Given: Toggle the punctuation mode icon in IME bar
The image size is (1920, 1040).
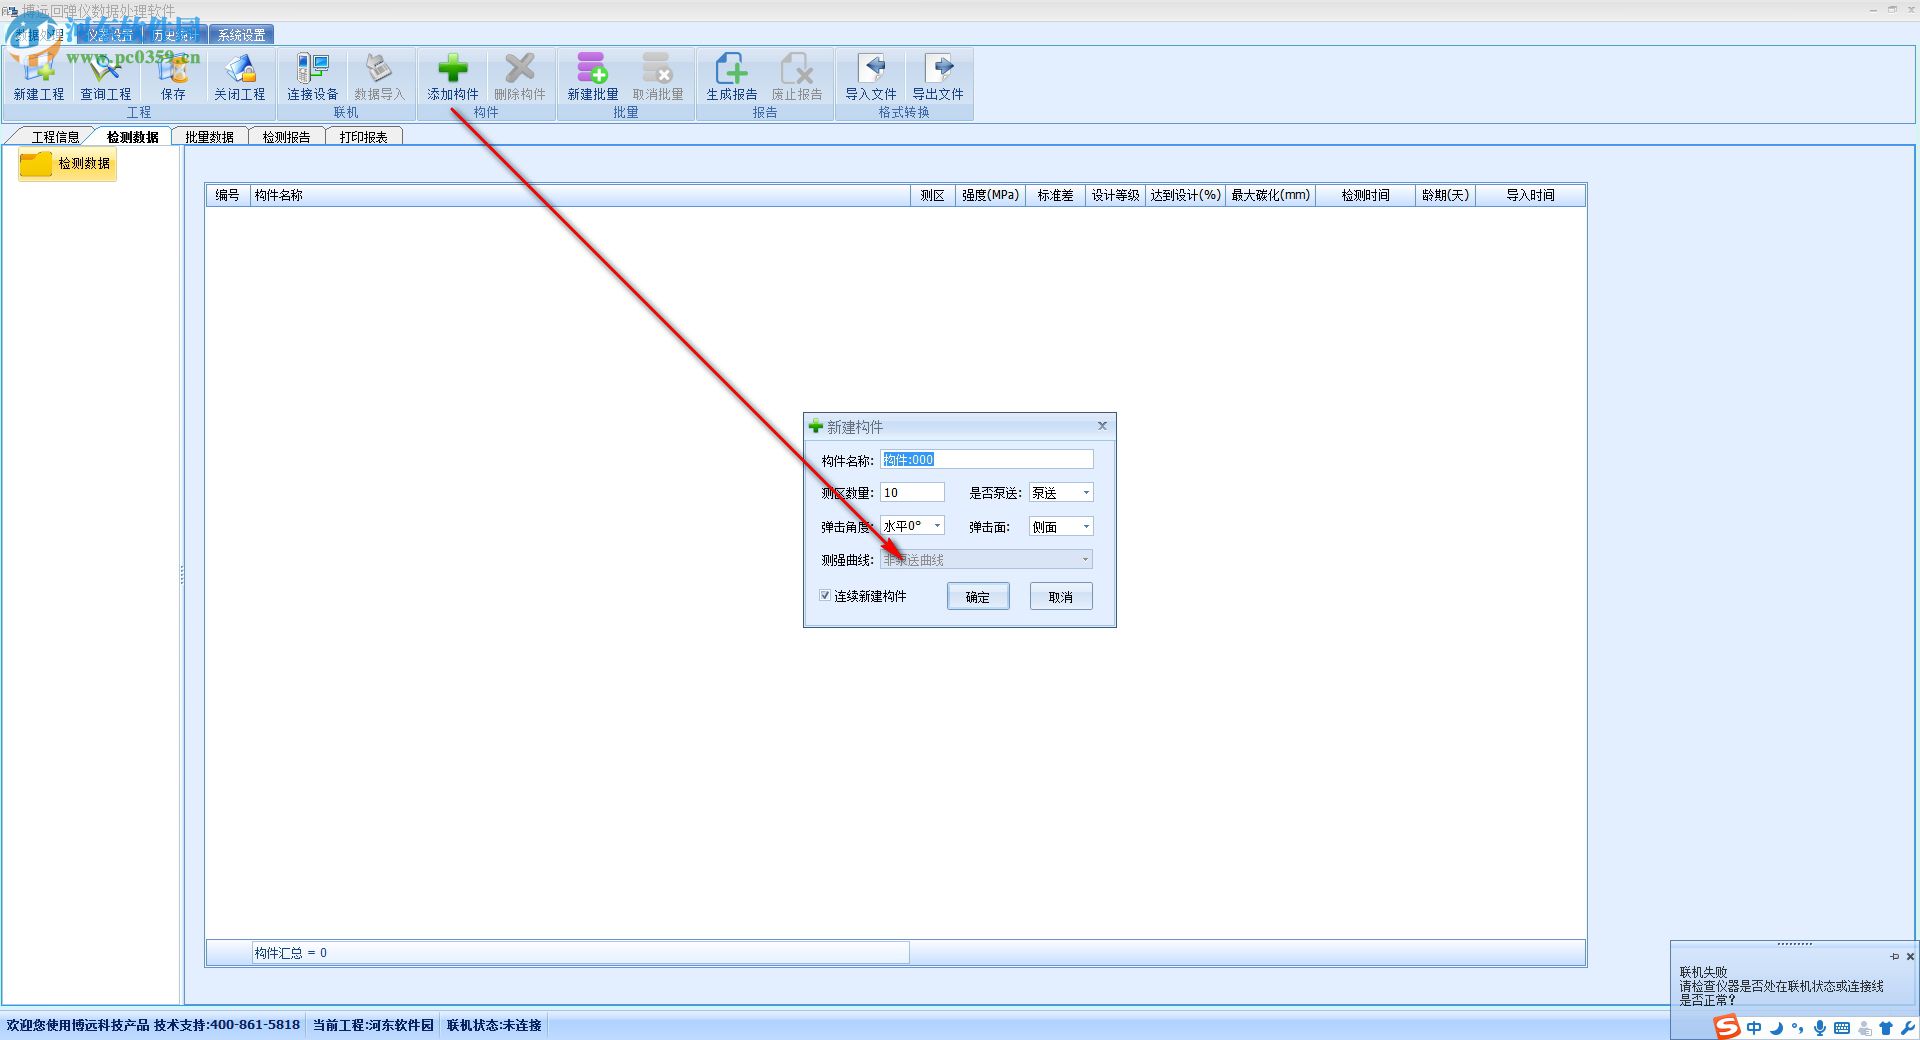Looking at the screenshot, I should (1798, 1028).
